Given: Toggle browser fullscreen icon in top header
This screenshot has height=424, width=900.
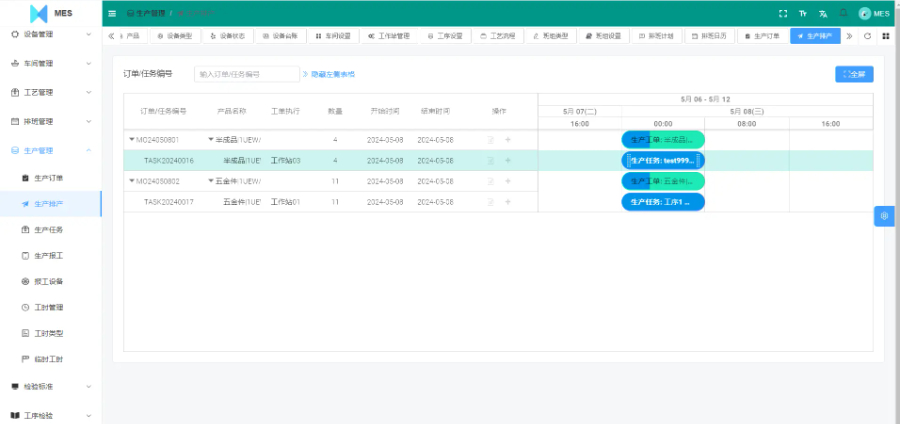Looking at the screenshot, I should click(783, 14).
